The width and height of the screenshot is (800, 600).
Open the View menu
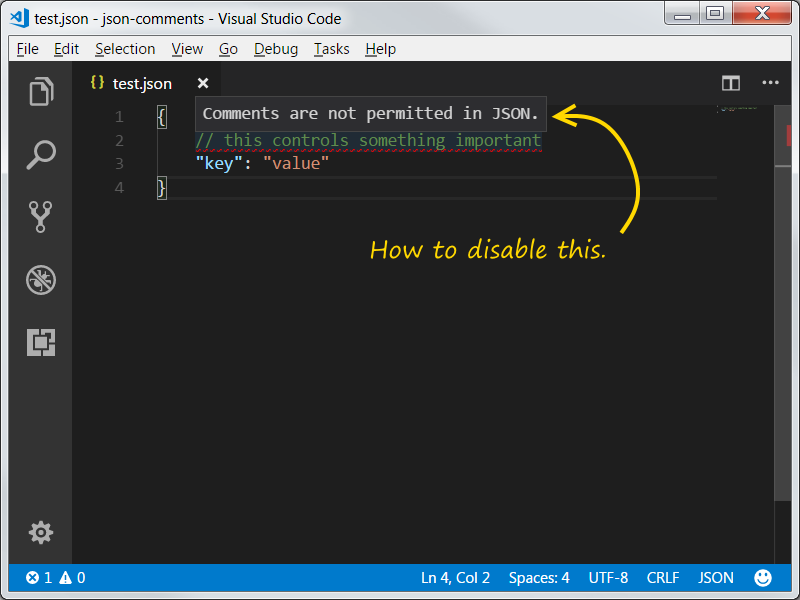[187, 49]
